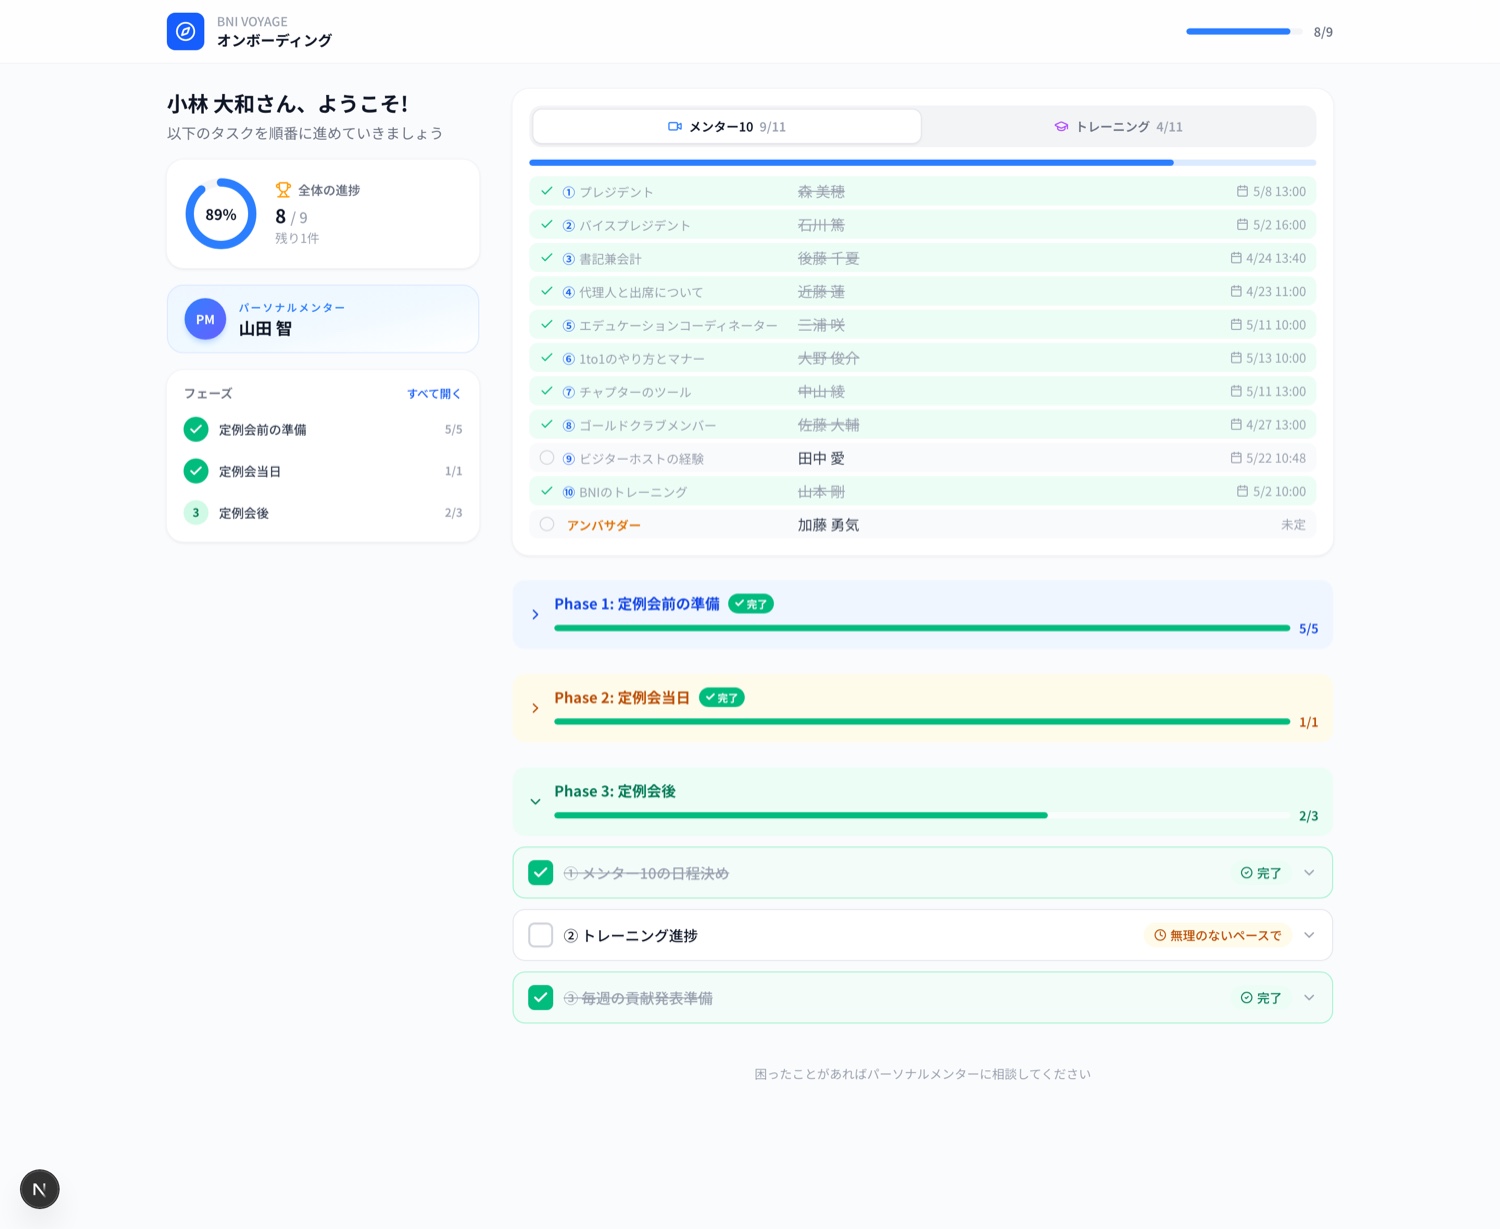This screenshot has height=1229, width=1500.
Task: Click the 加藤 勇気 name in アンバサダー row
Action: coord(828,525)
